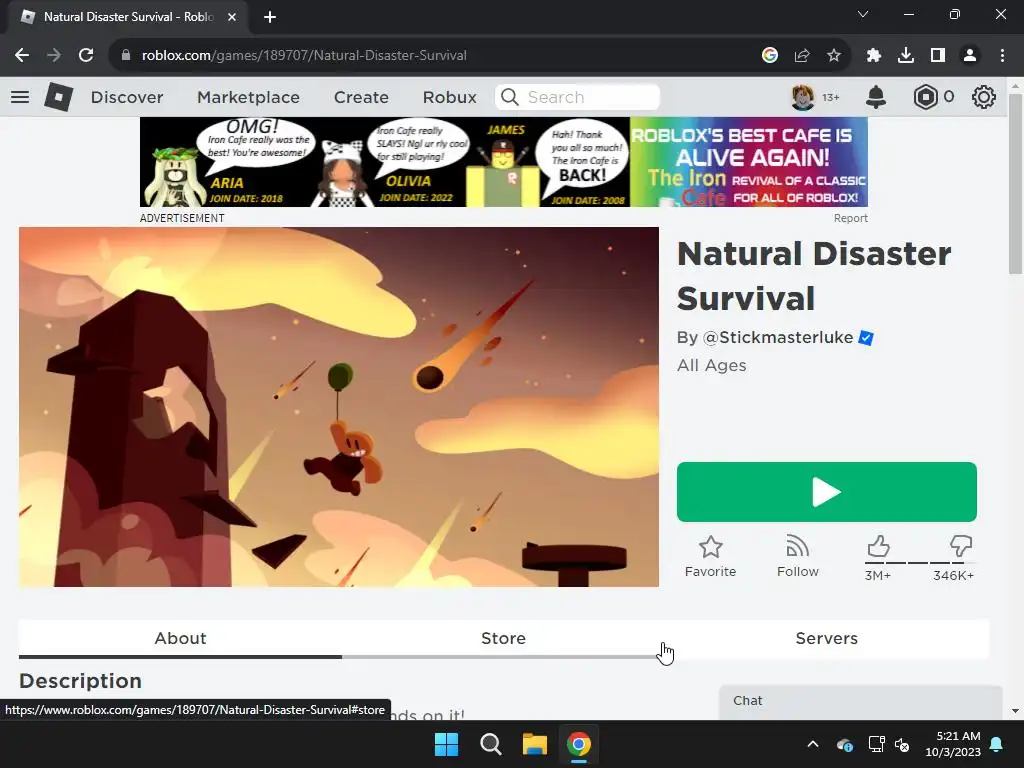Favorite the game with star icon
The image size is (1024, 768).
coord(711,547)
